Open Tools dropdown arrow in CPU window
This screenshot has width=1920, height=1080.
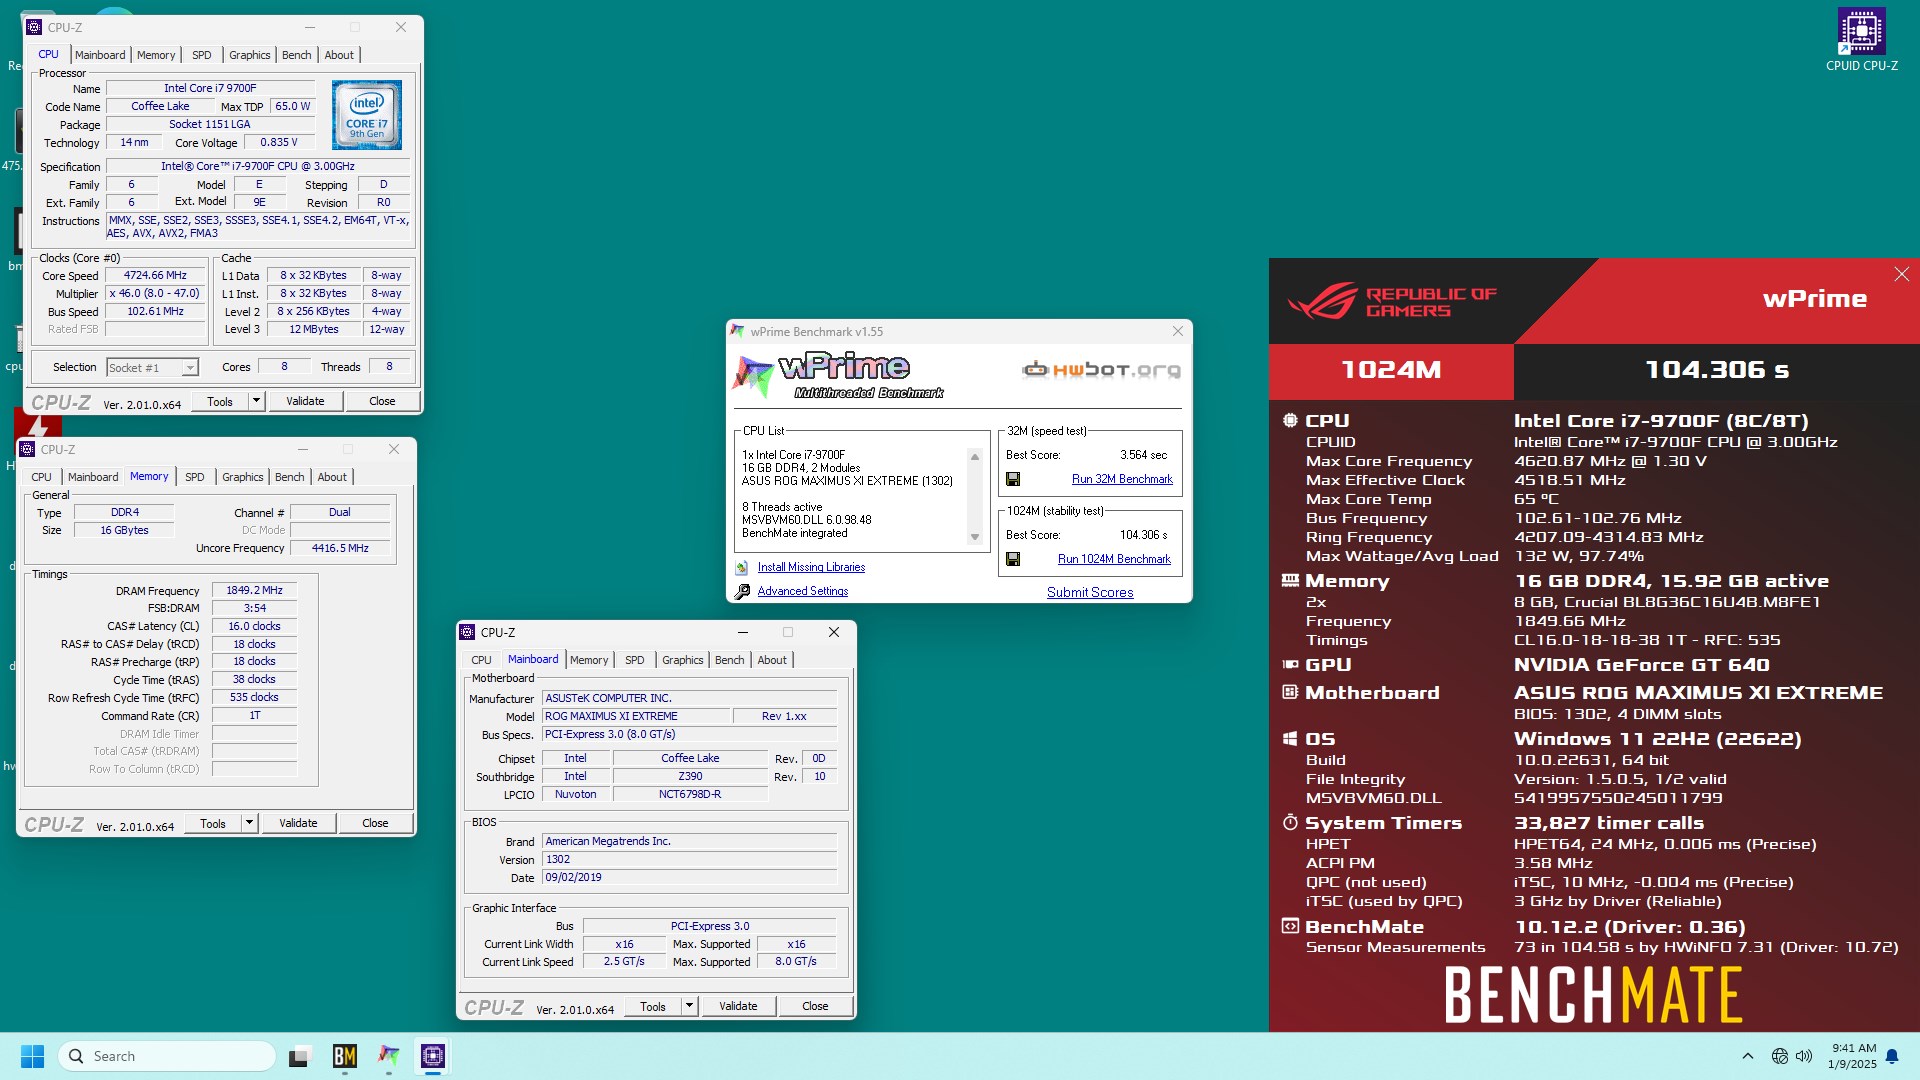[x=256, y=401]
